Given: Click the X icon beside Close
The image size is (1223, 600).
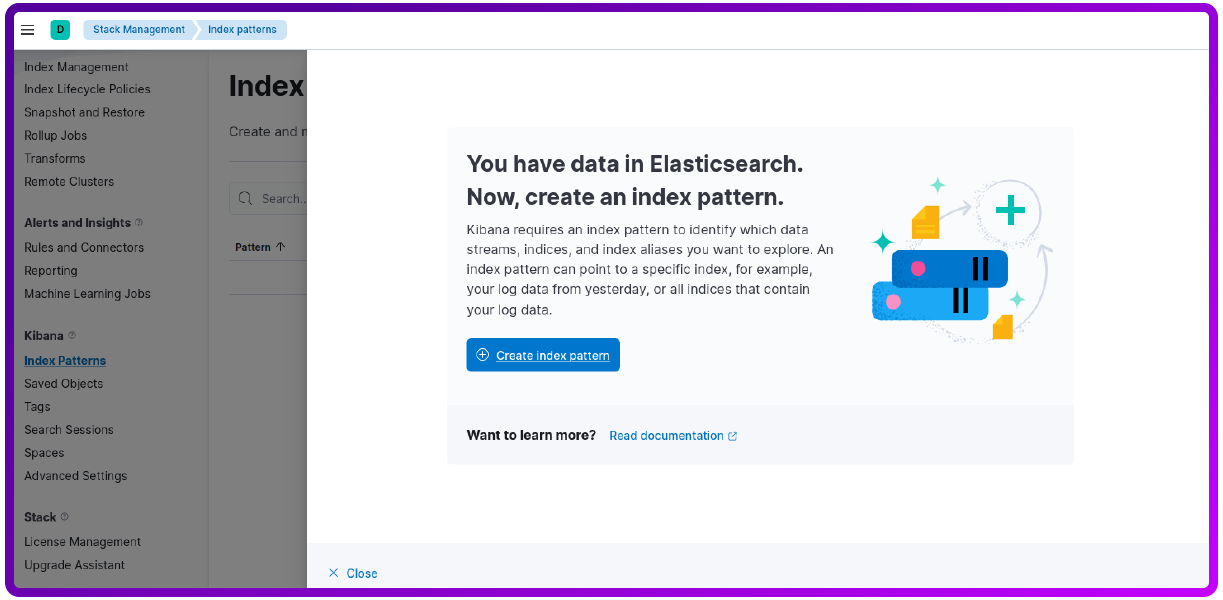Looking at the screenshot, I should point(334,573).
